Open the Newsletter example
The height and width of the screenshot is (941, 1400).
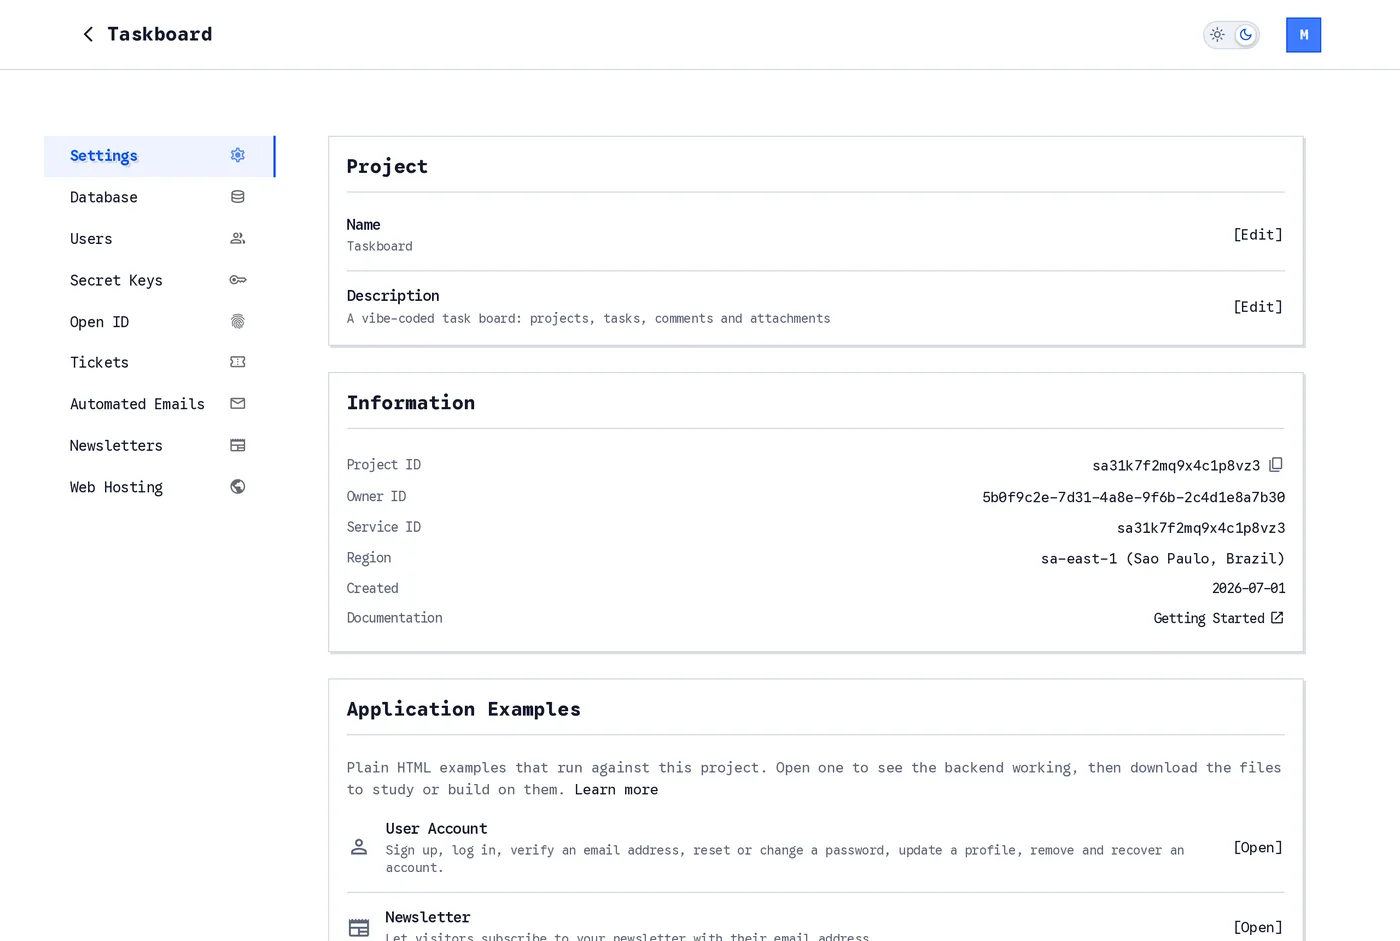click(1257, 928)
